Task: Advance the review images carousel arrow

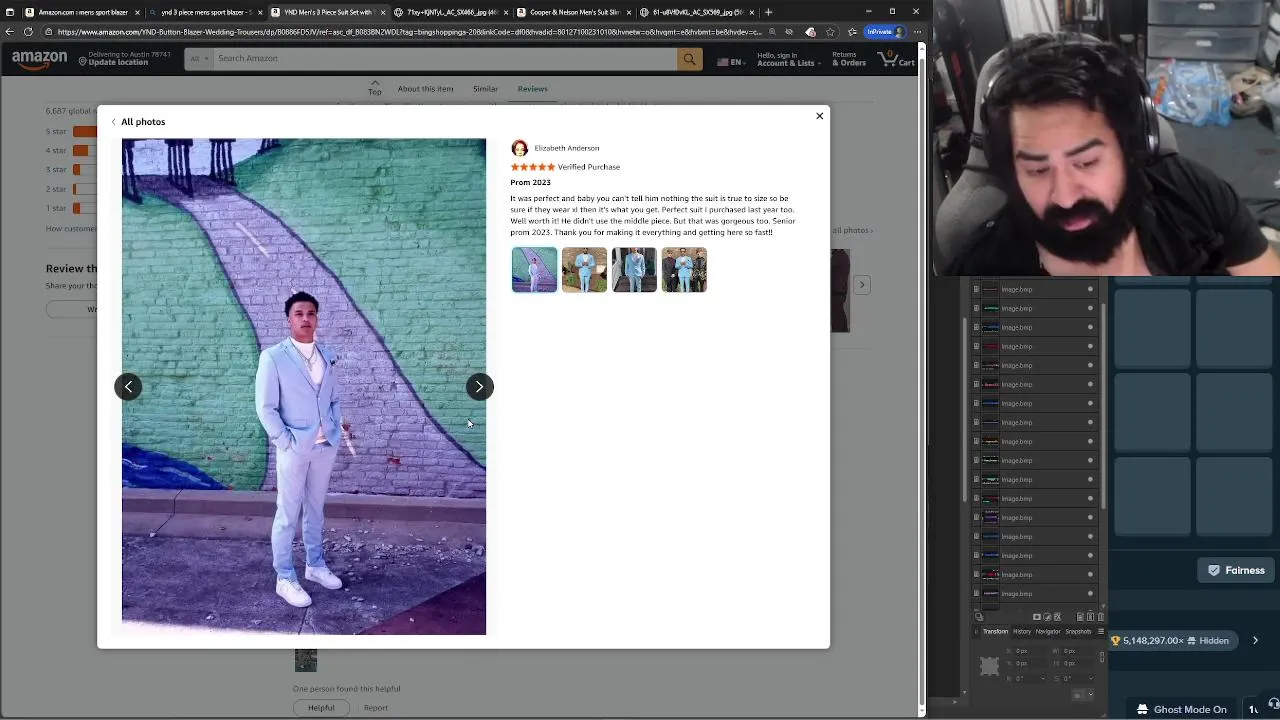Action: coord(862,285)
